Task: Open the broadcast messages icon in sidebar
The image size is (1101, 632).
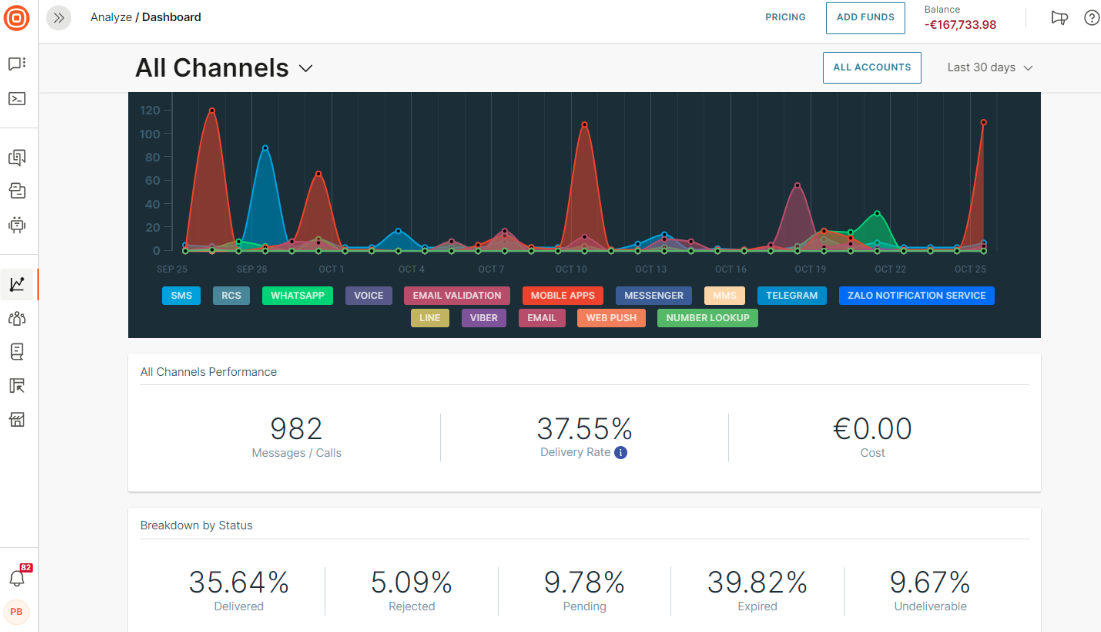Action: tap(17, 157)
